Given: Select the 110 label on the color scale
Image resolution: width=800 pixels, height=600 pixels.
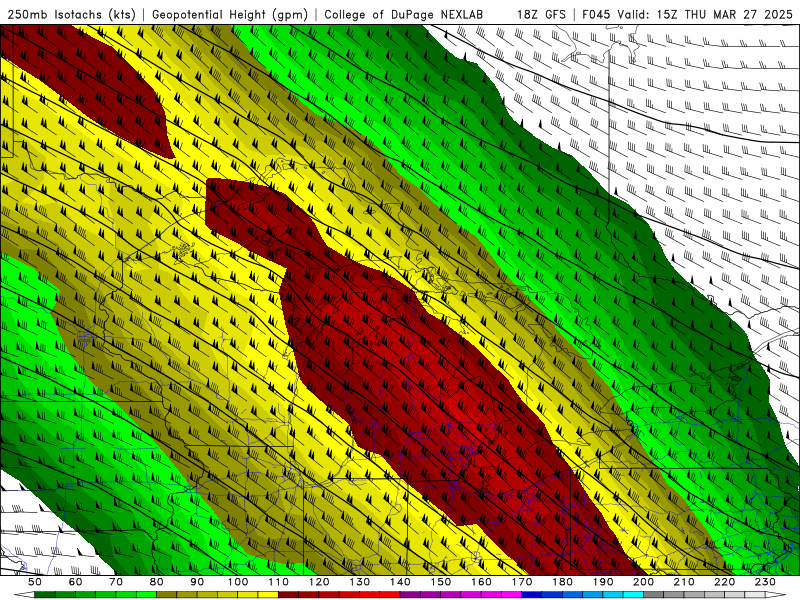Looking at the screenshot, I should coord(278,582).
